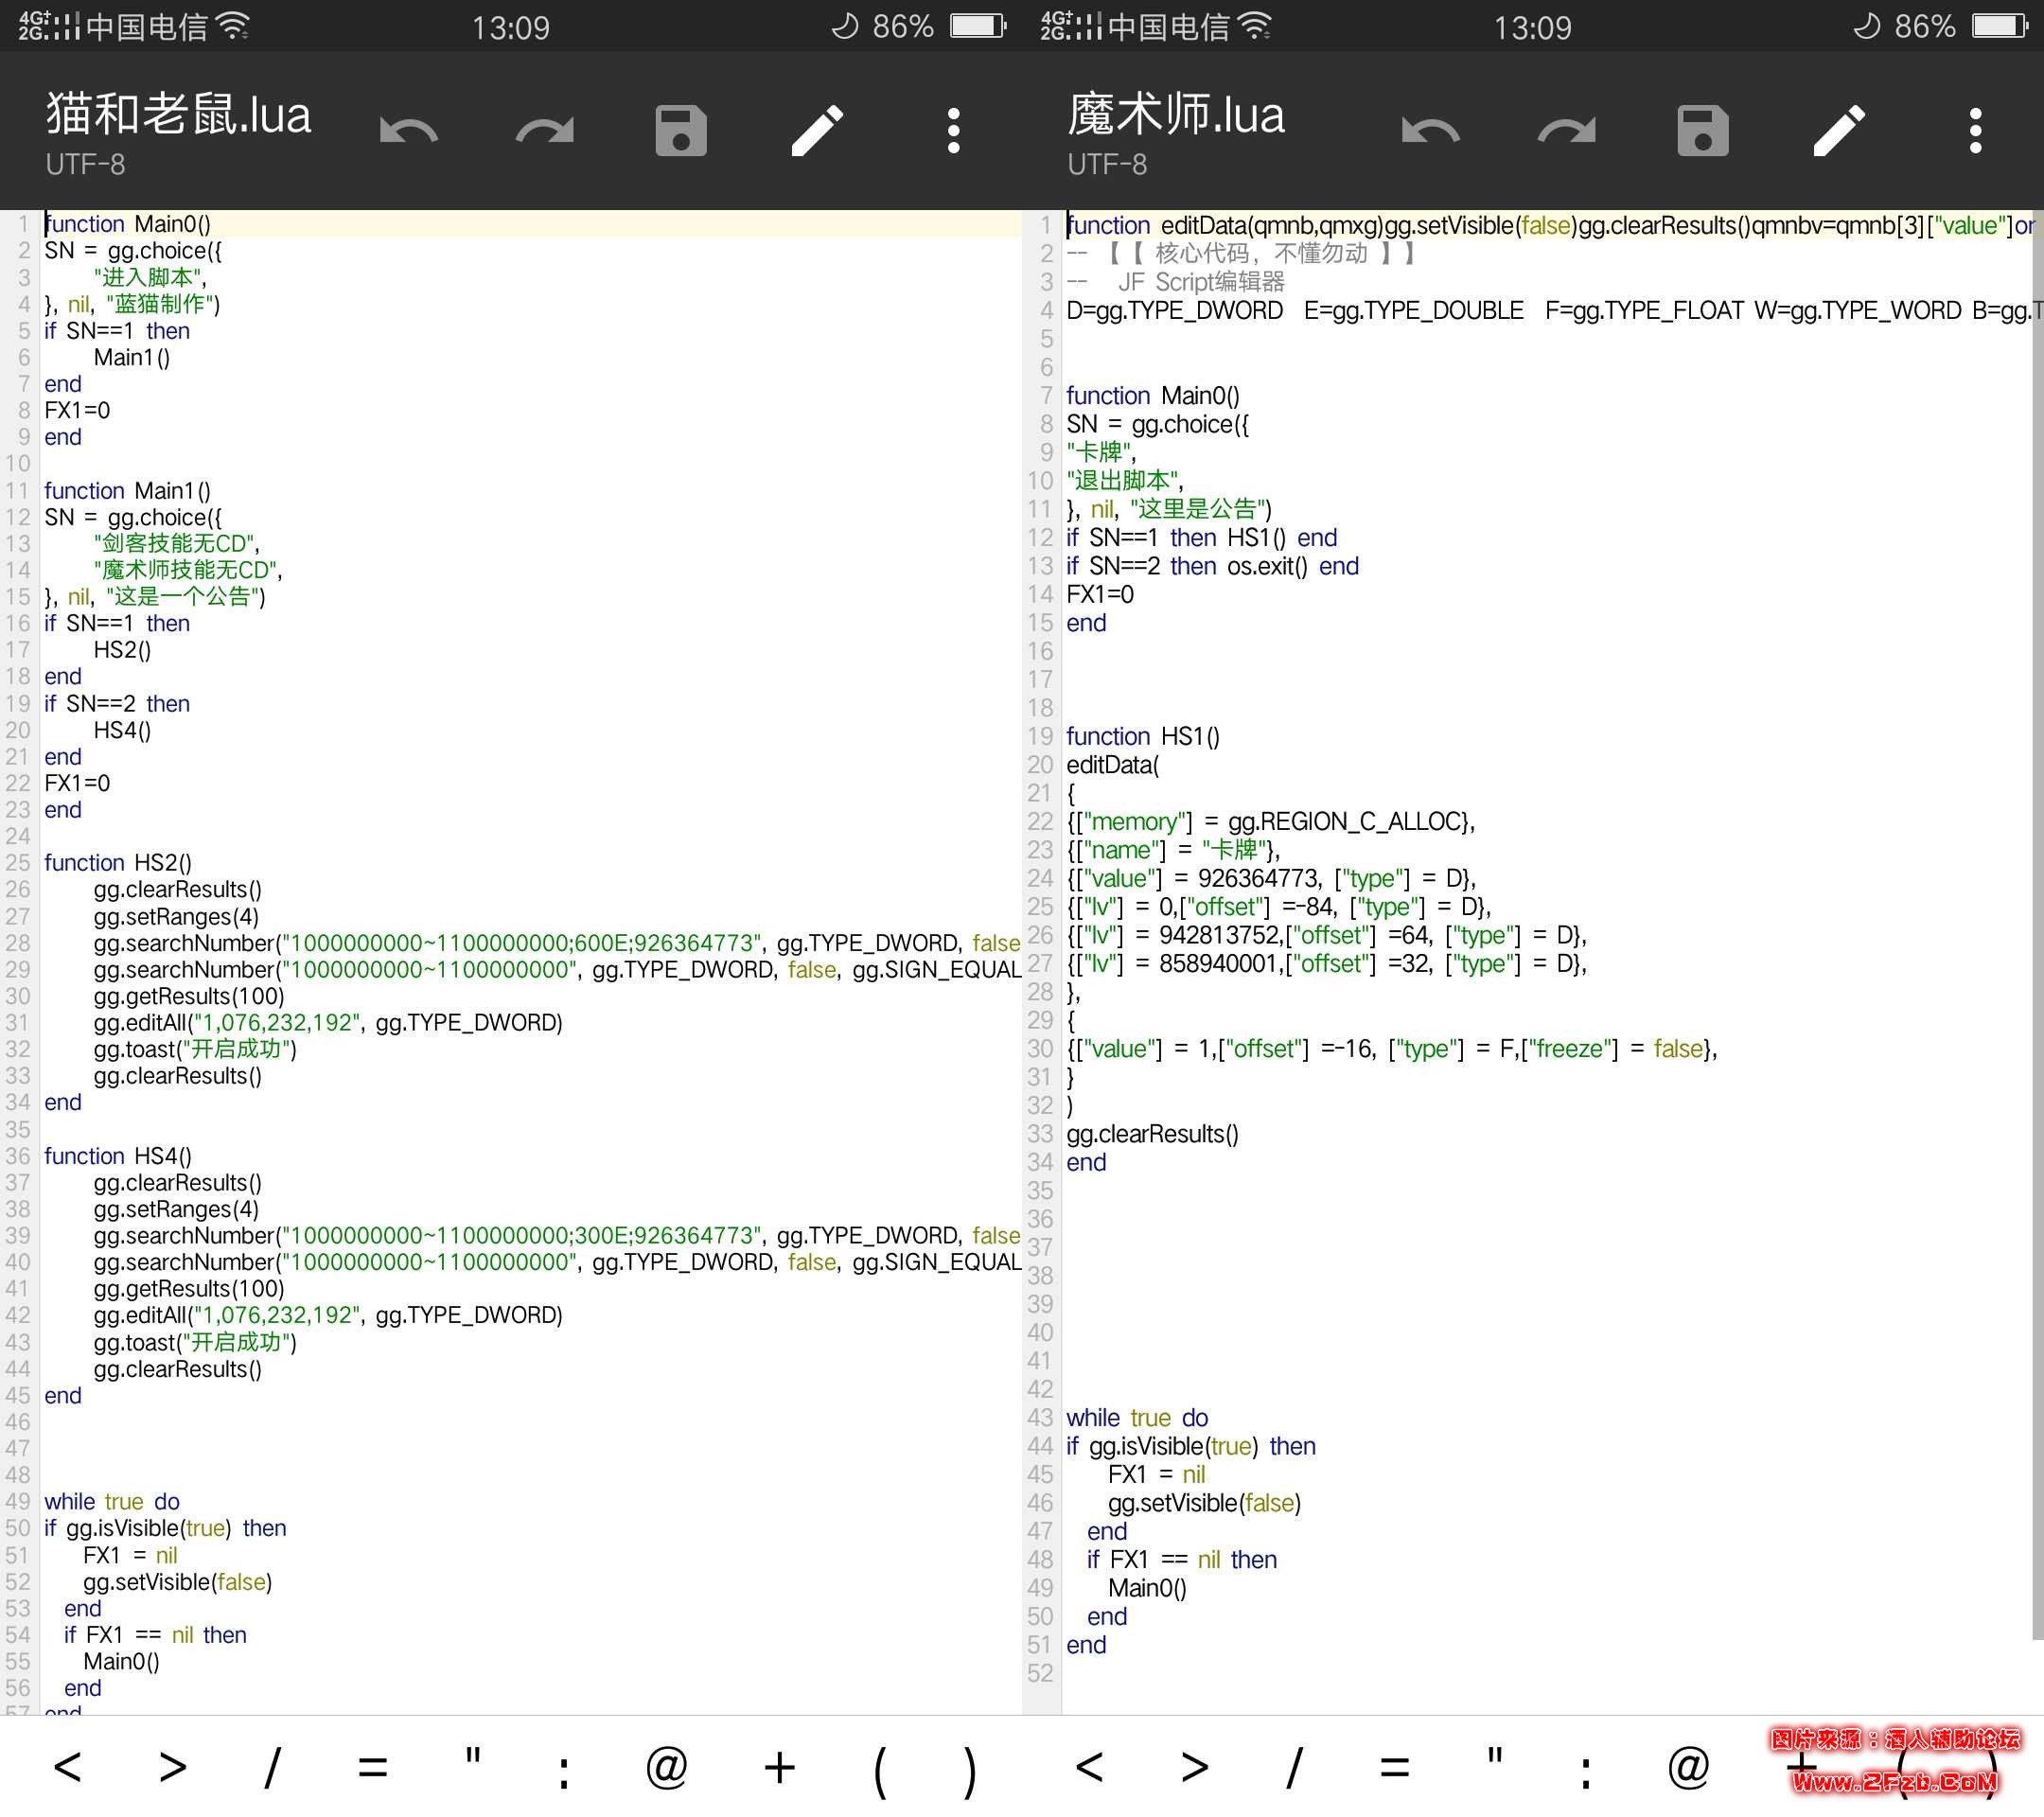The image size is (2044, 1817).
Task: Tap the "蓝猫制作" title string
Action: coord(159,304)
